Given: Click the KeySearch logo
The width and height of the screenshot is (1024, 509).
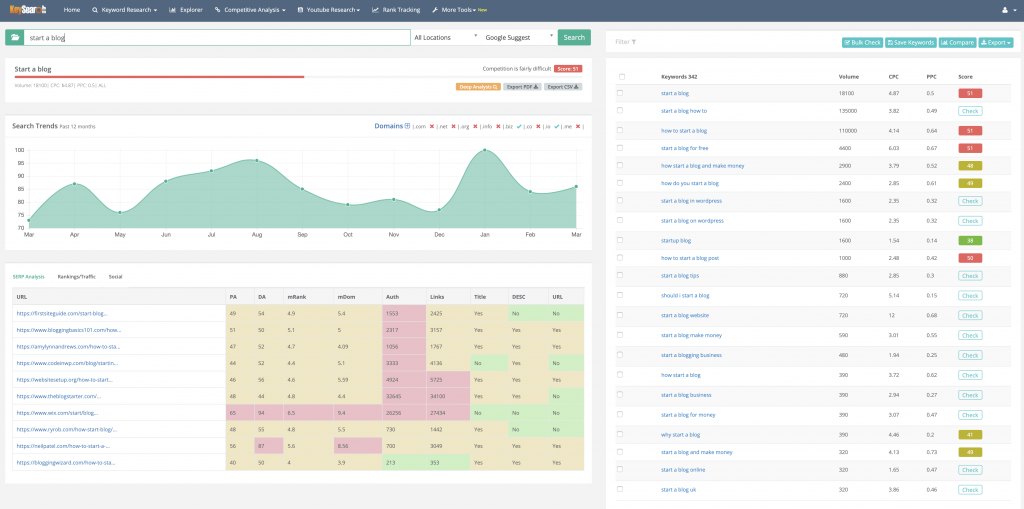Looking at the screenshot, I should tap(30, 10).
